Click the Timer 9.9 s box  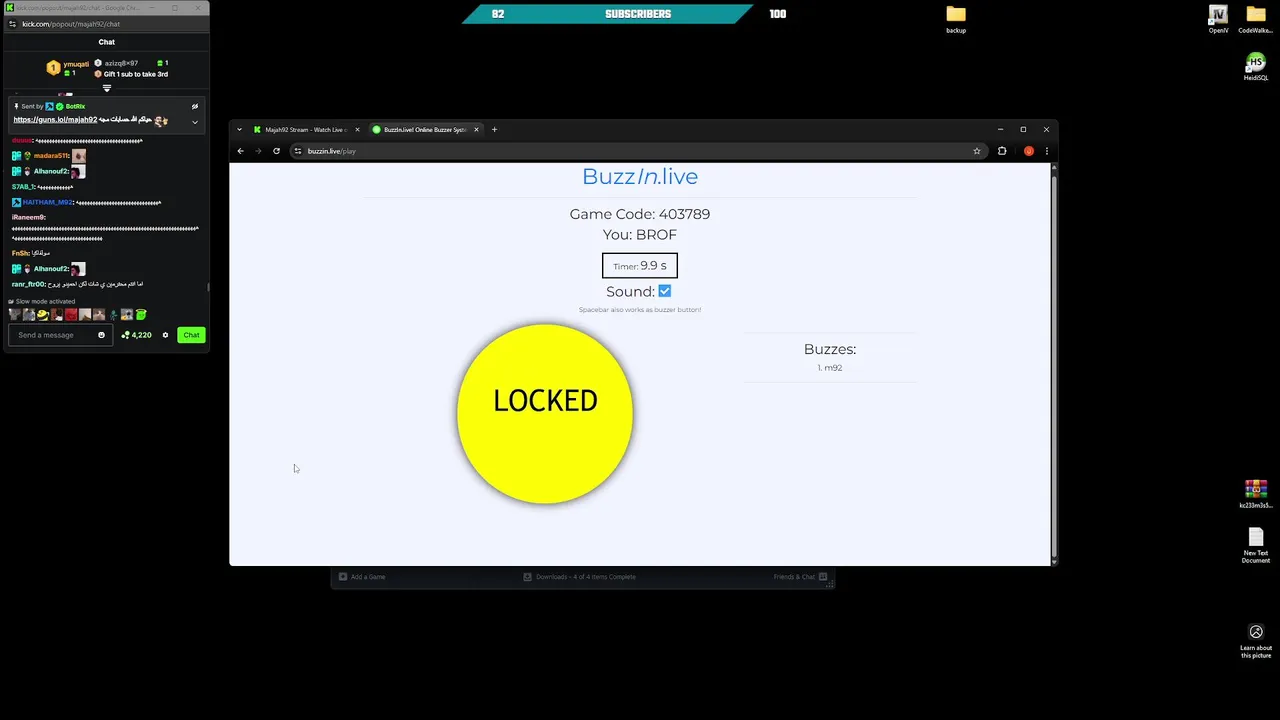640,265
